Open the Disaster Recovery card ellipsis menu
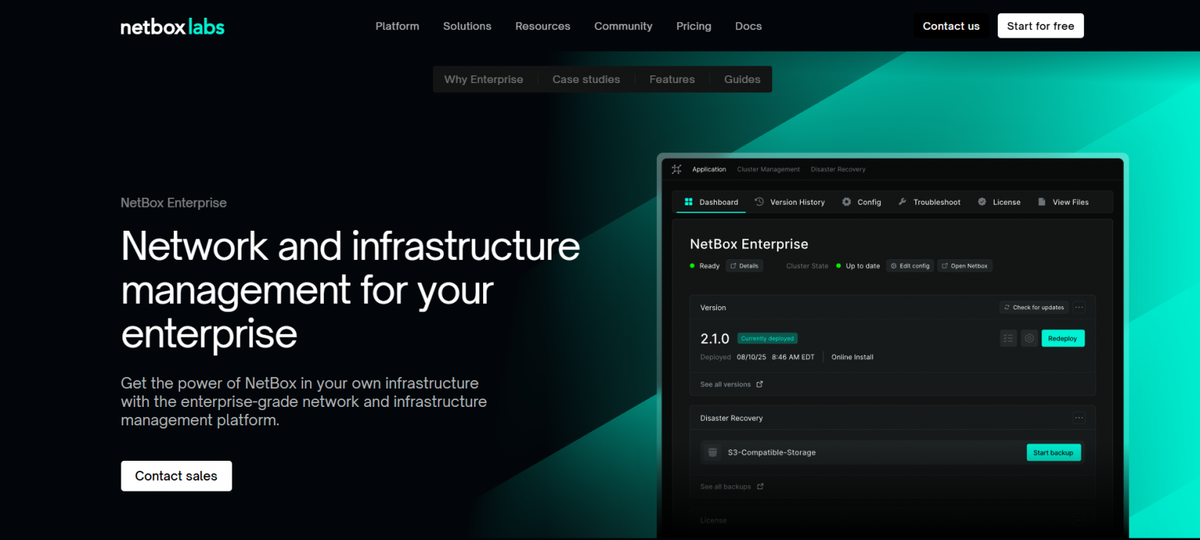 1079,418
